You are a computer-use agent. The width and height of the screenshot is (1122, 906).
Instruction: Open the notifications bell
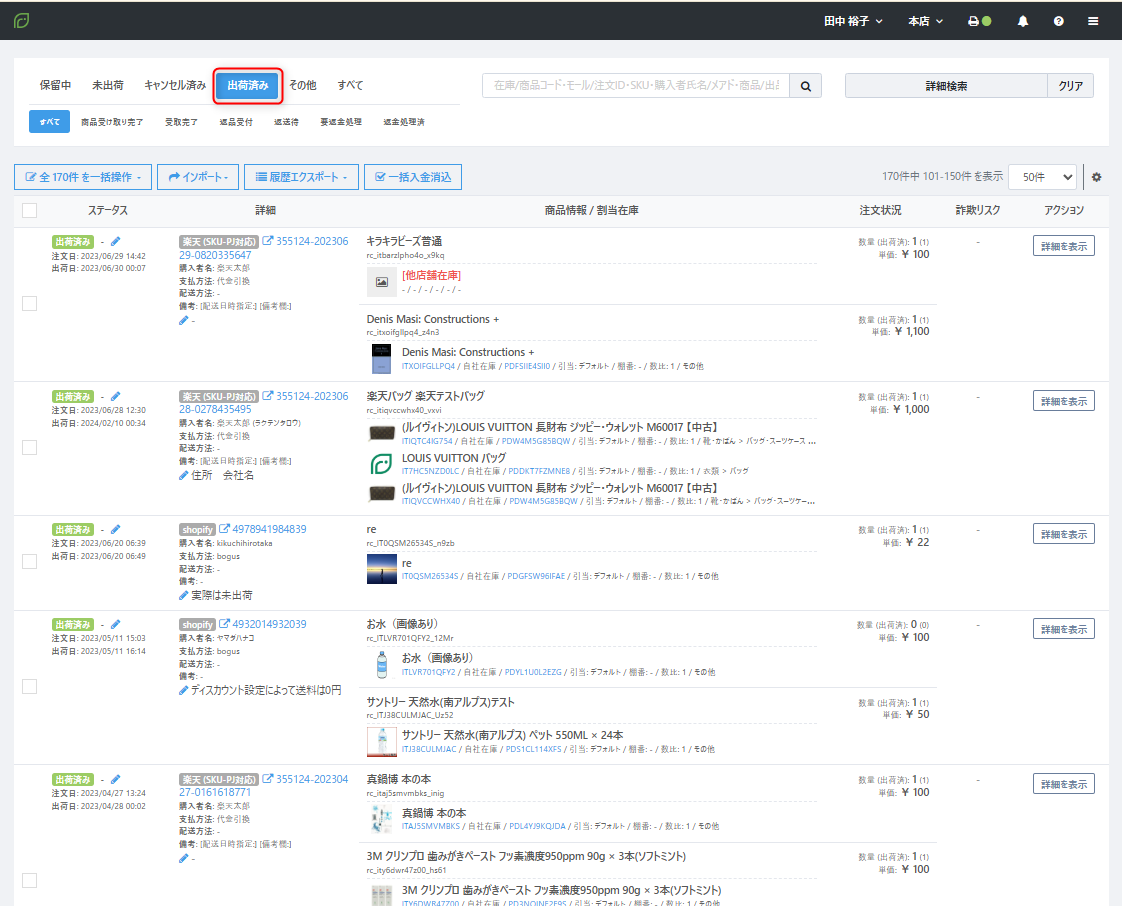[x=1022, y=21]
